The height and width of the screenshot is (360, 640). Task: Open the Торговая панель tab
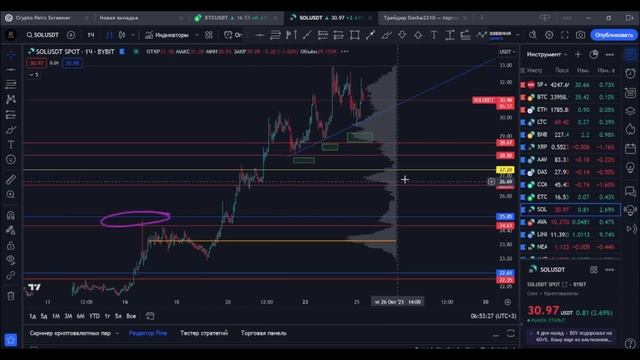(x=264, y=333)
